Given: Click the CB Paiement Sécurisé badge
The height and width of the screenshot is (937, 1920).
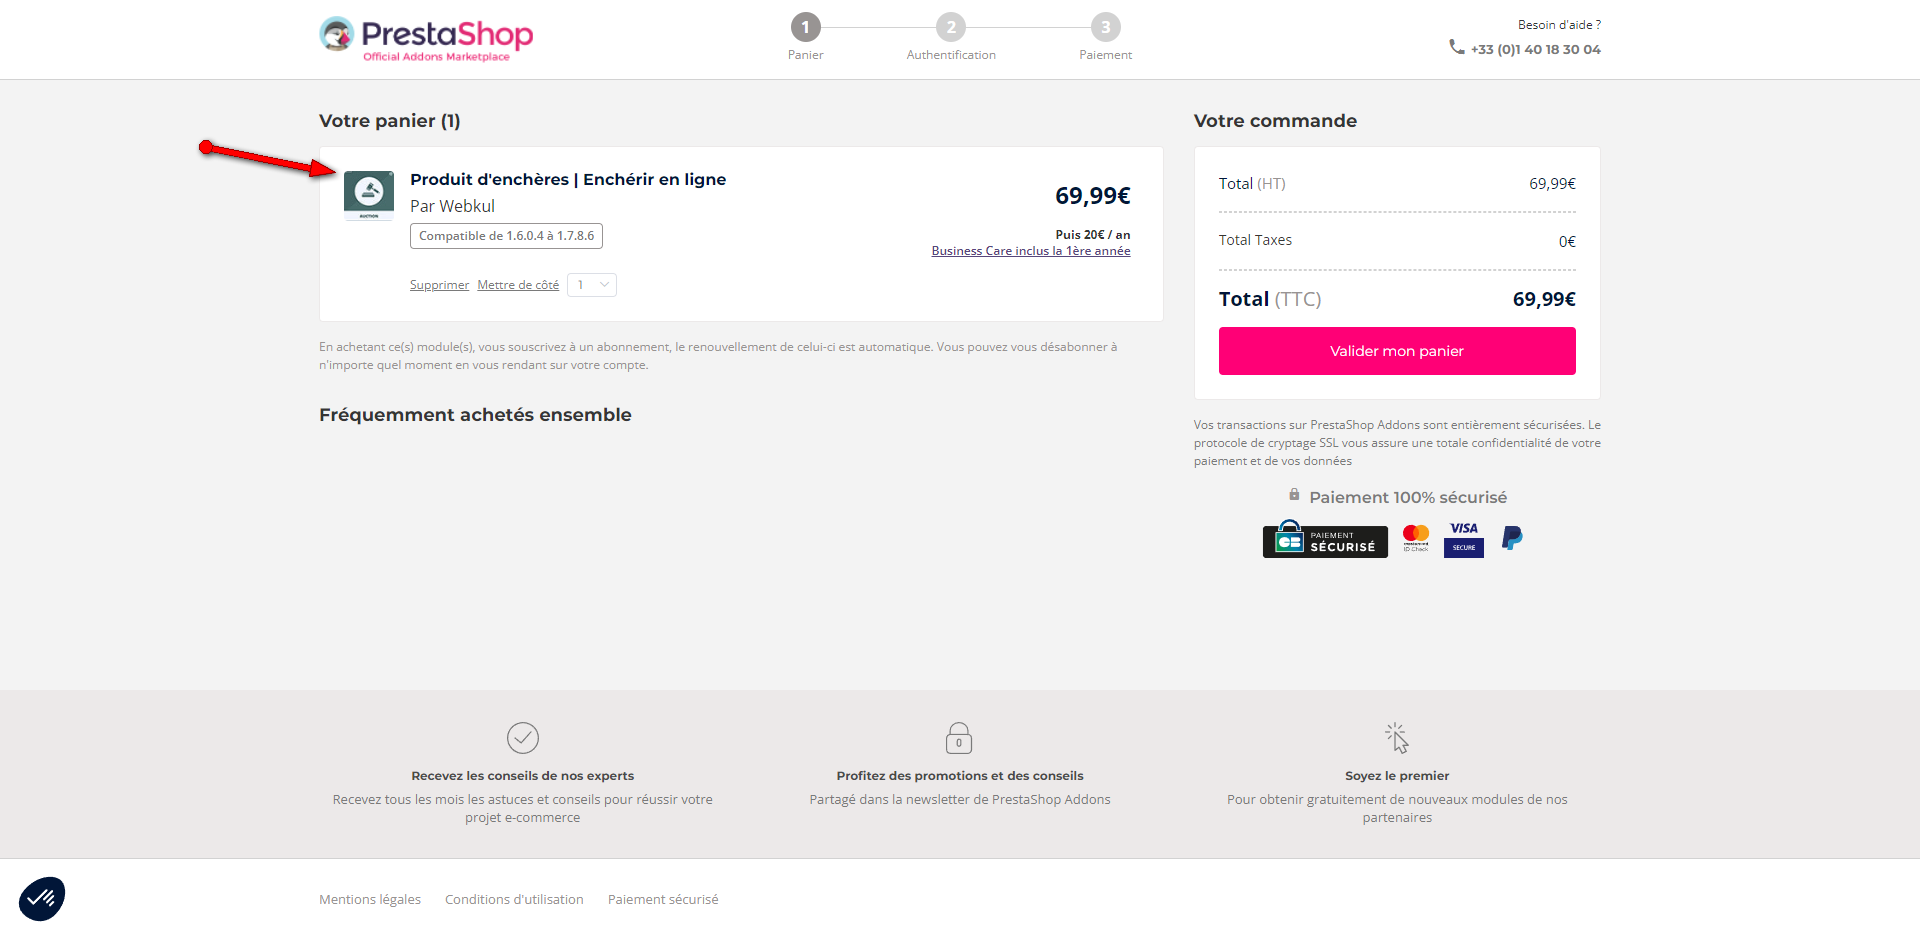Looking at the screenshot, I should [1325, 540].
